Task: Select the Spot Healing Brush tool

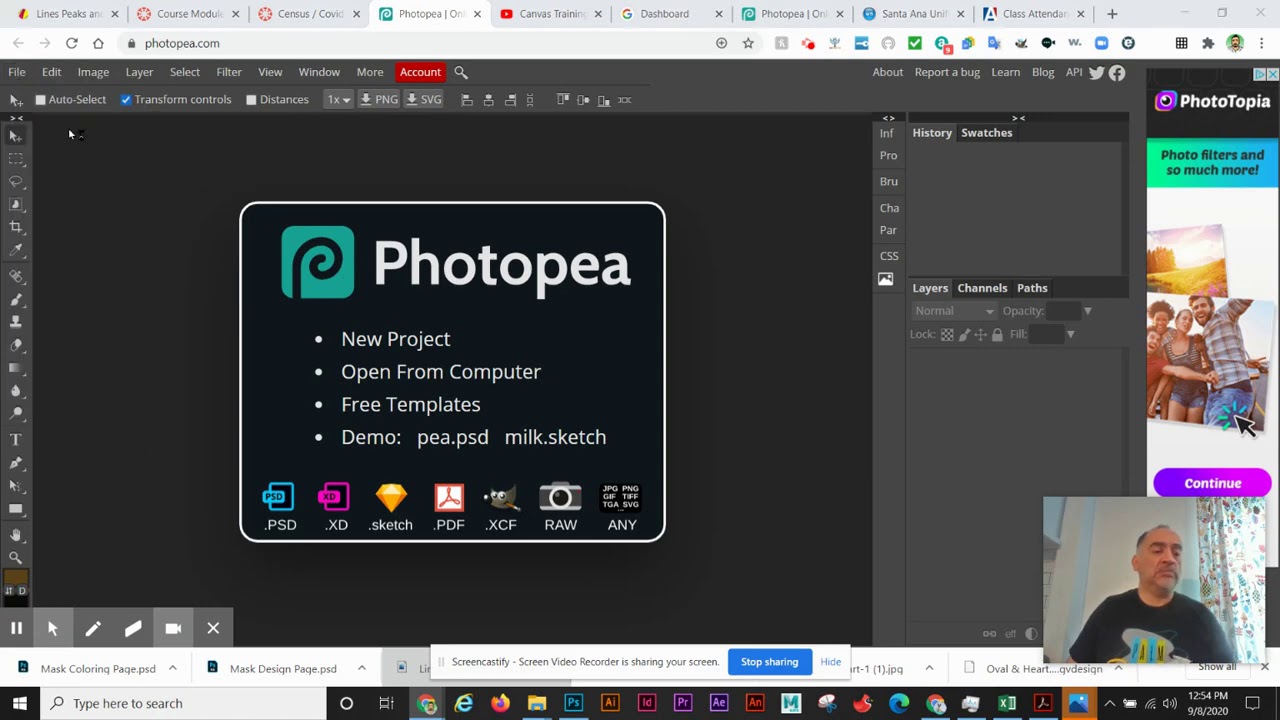Action: (15, 277)
